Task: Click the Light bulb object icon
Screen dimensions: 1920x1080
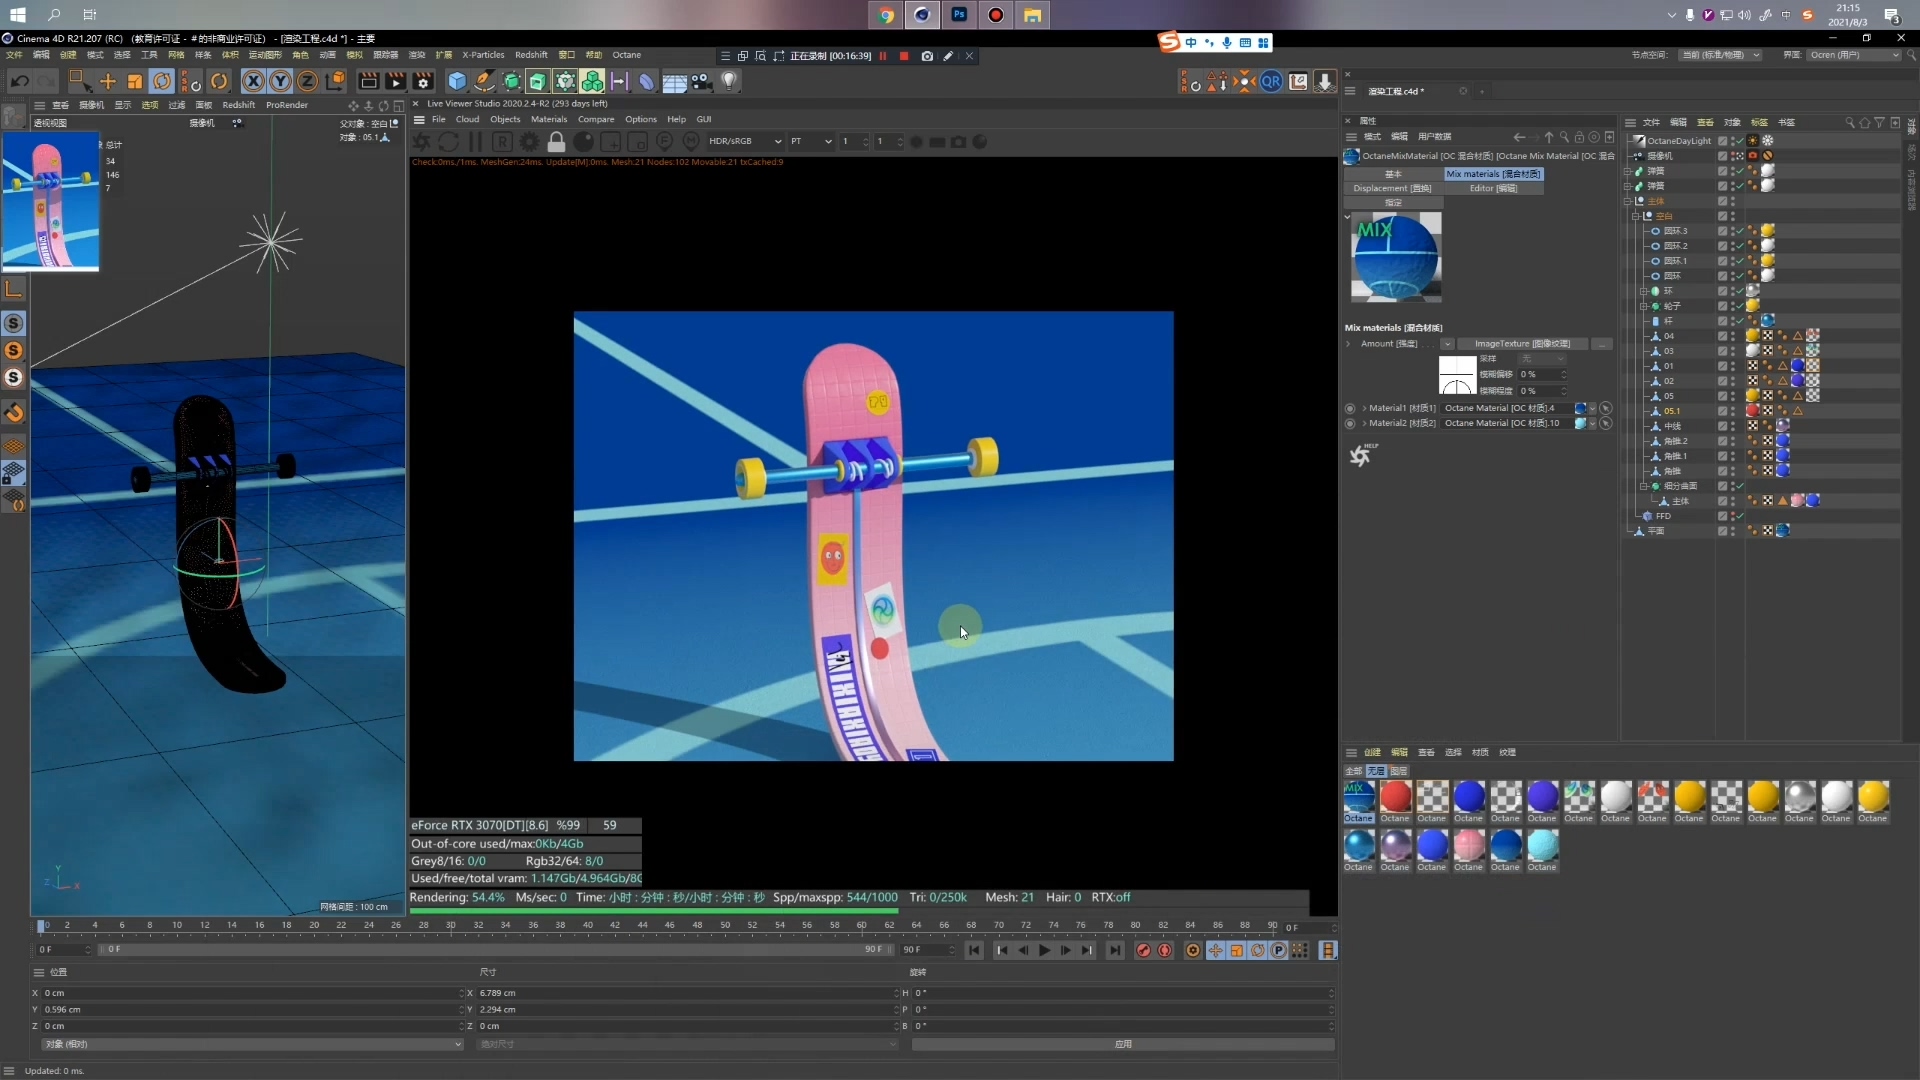Action: pyautogui.click(x=729, y=82)
